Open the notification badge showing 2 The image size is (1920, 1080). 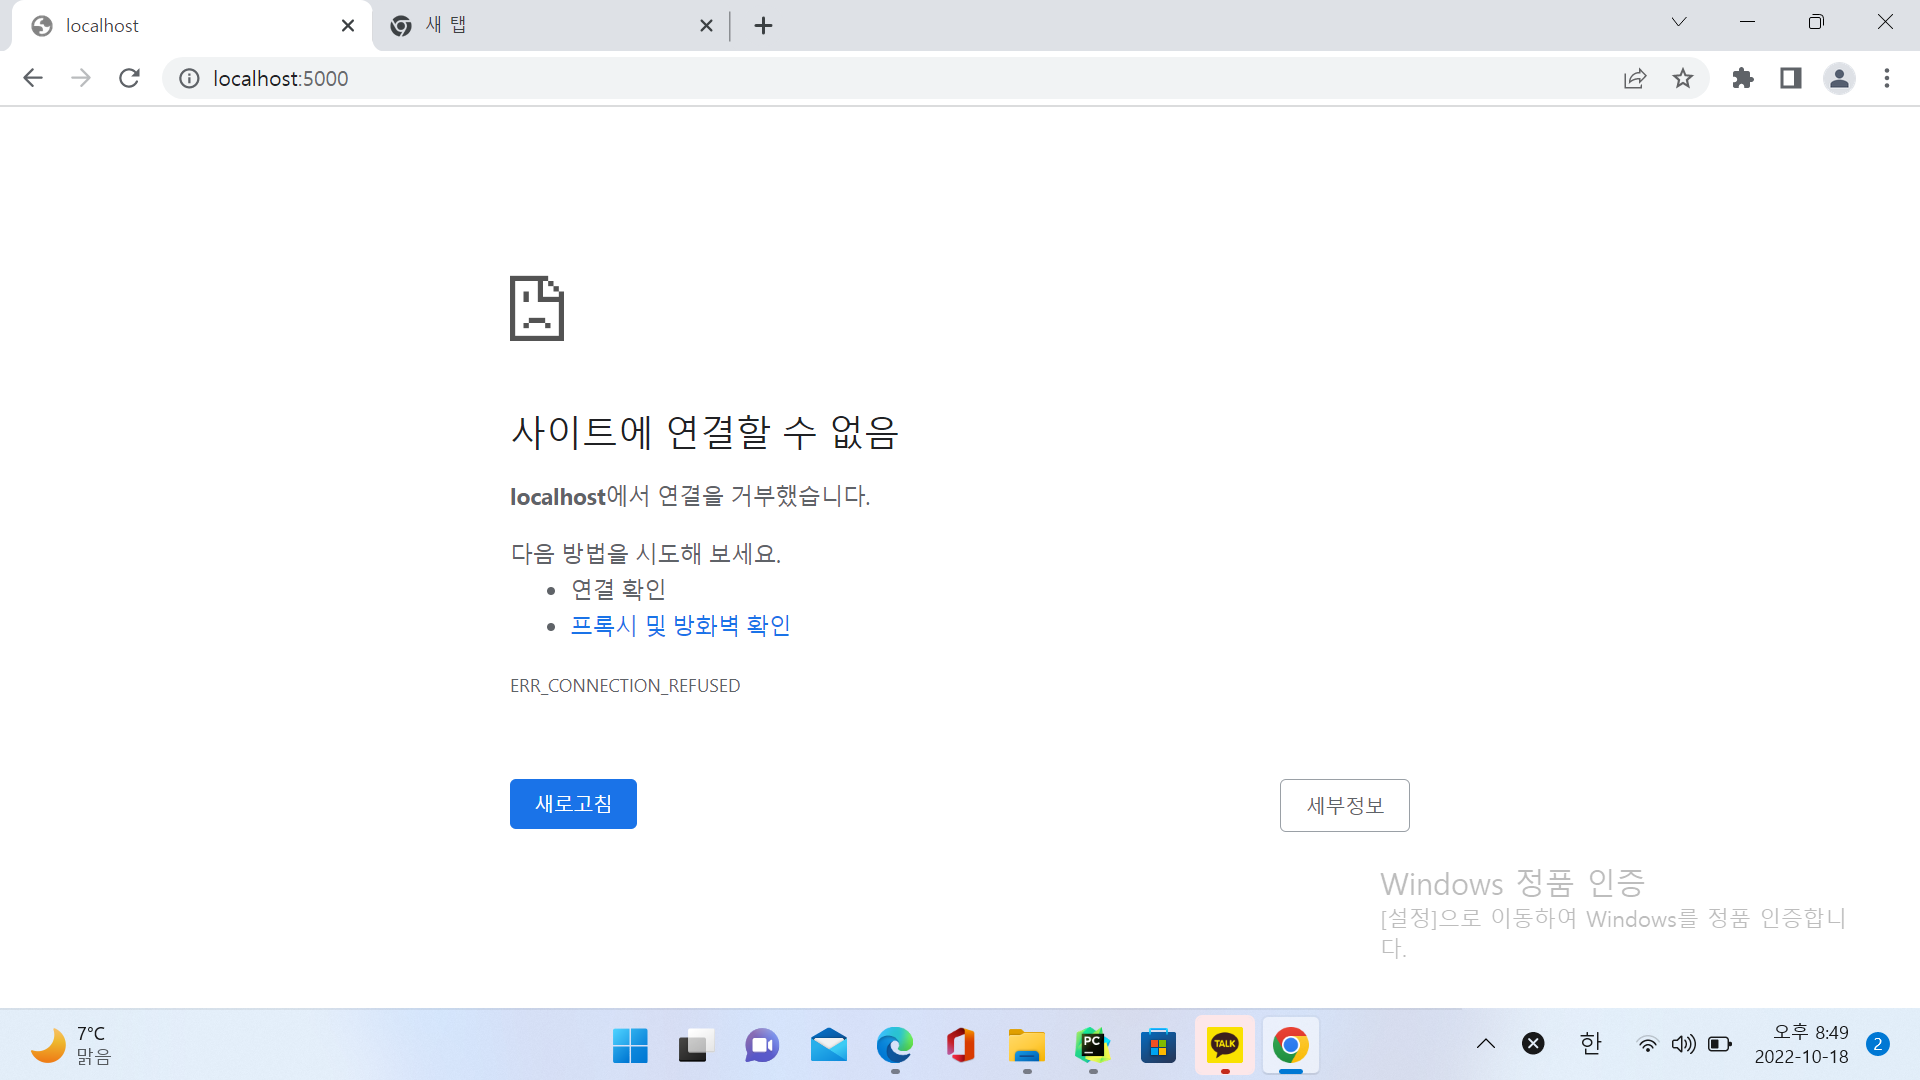click(1878, 1044)
